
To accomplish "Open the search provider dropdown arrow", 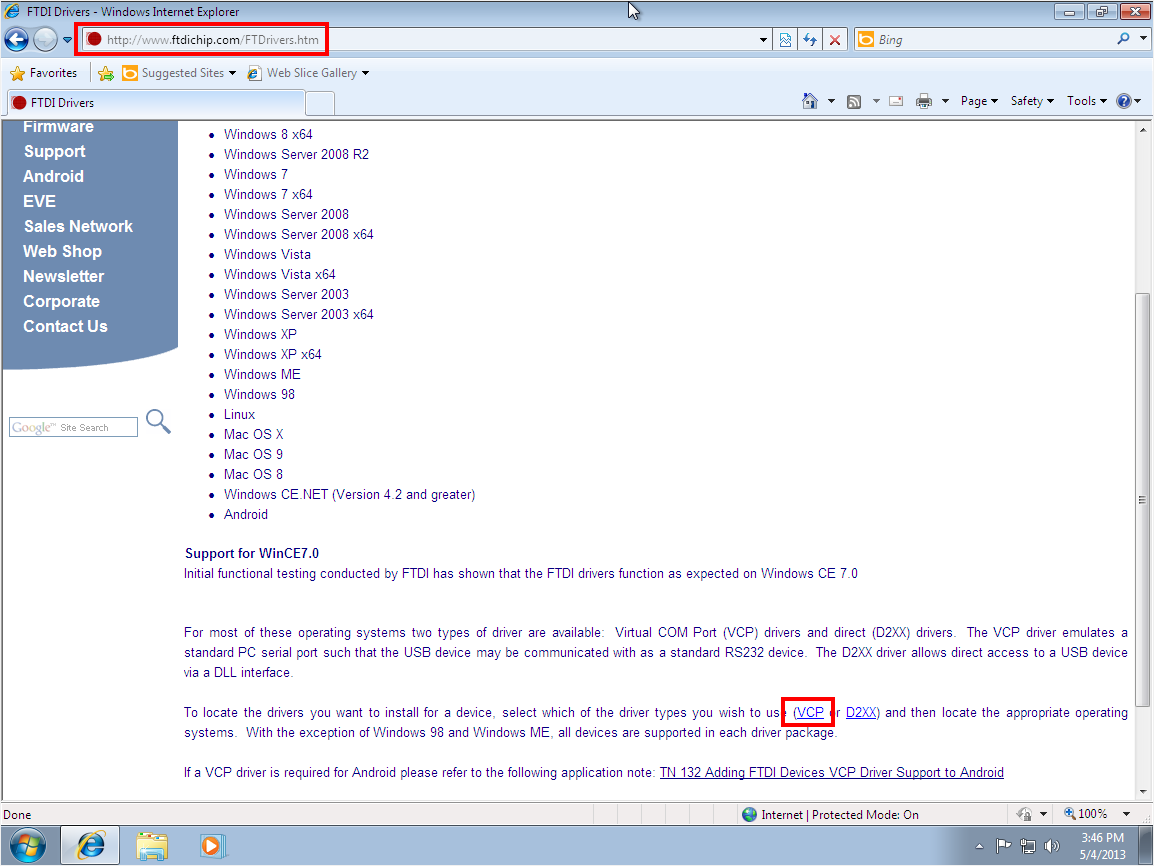I will click(1143, 39).
